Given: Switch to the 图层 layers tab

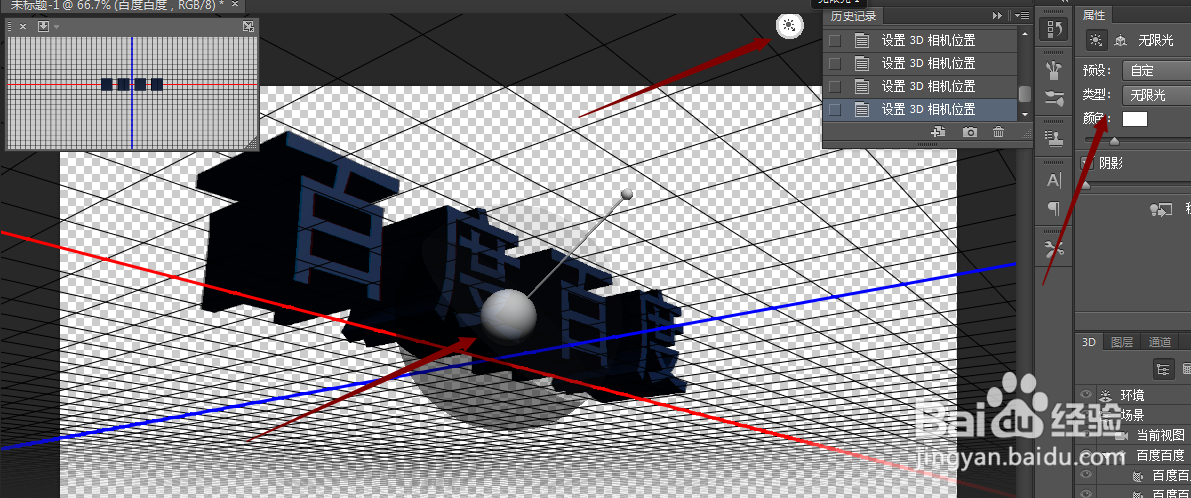Looking at the screenshot, I should [x=1121, y=342].
